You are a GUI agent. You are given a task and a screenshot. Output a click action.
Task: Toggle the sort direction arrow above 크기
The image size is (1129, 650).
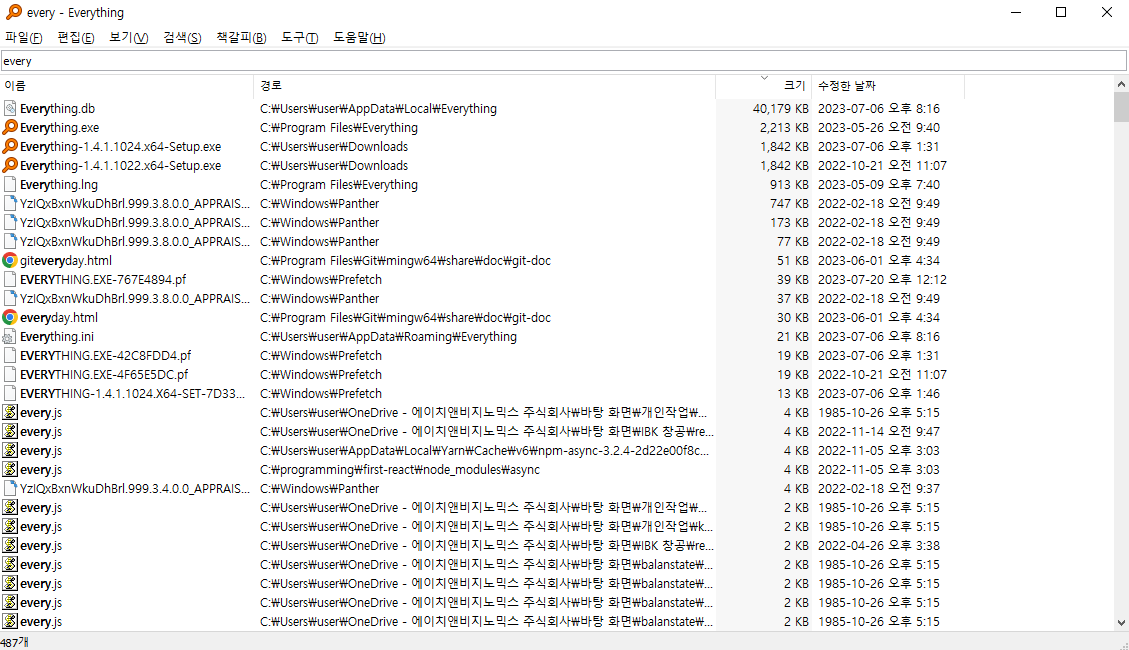click(x=764, y=78)
